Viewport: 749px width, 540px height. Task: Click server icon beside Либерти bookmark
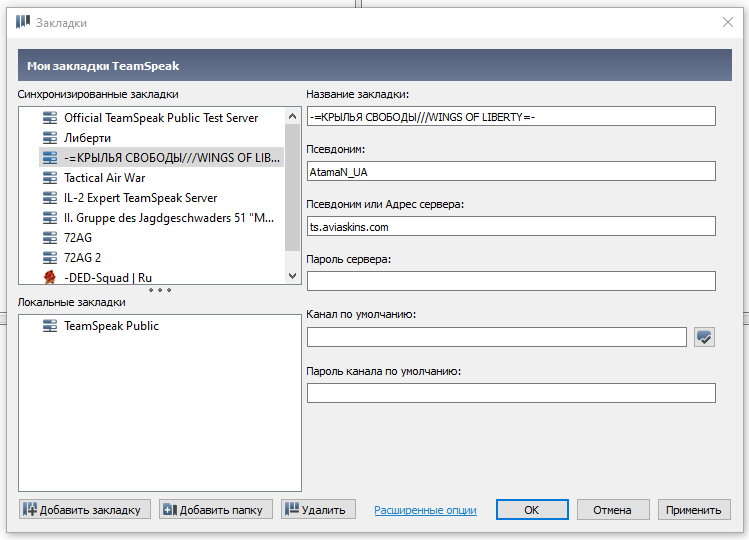click(50, 138)
